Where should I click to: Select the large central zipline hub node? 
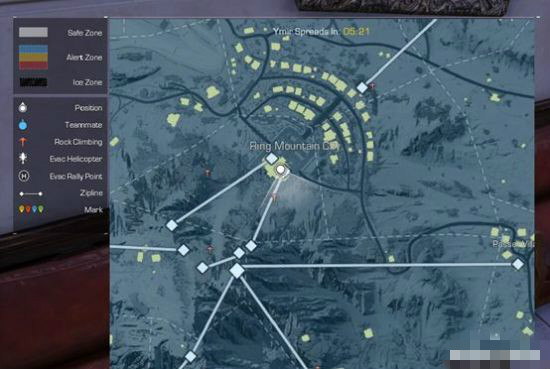[x=237, y=271]
